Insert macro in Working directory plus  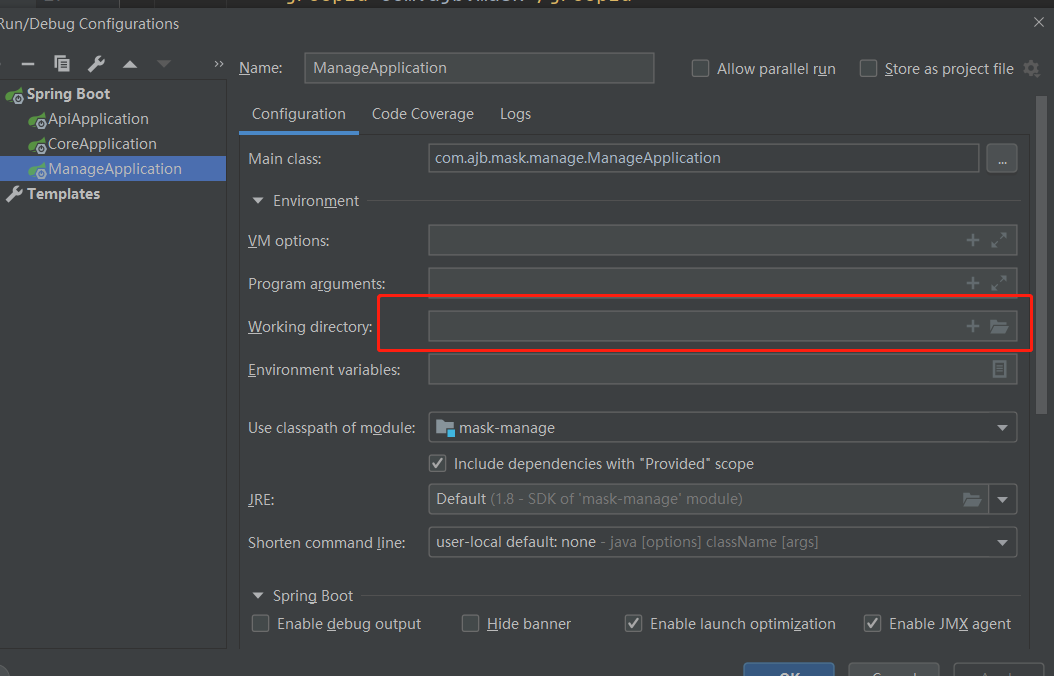tap(972, 327)
